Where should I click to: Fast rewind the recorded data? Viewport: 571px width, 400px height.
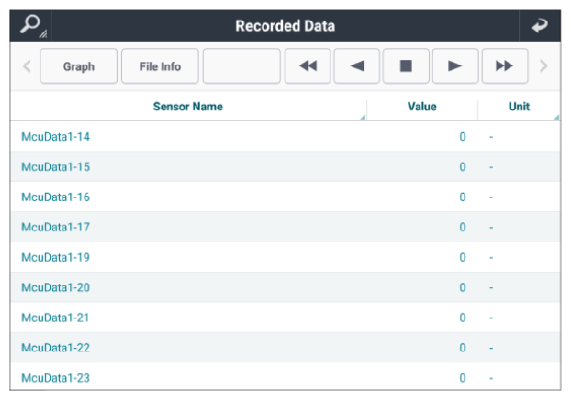coord(308,66)
